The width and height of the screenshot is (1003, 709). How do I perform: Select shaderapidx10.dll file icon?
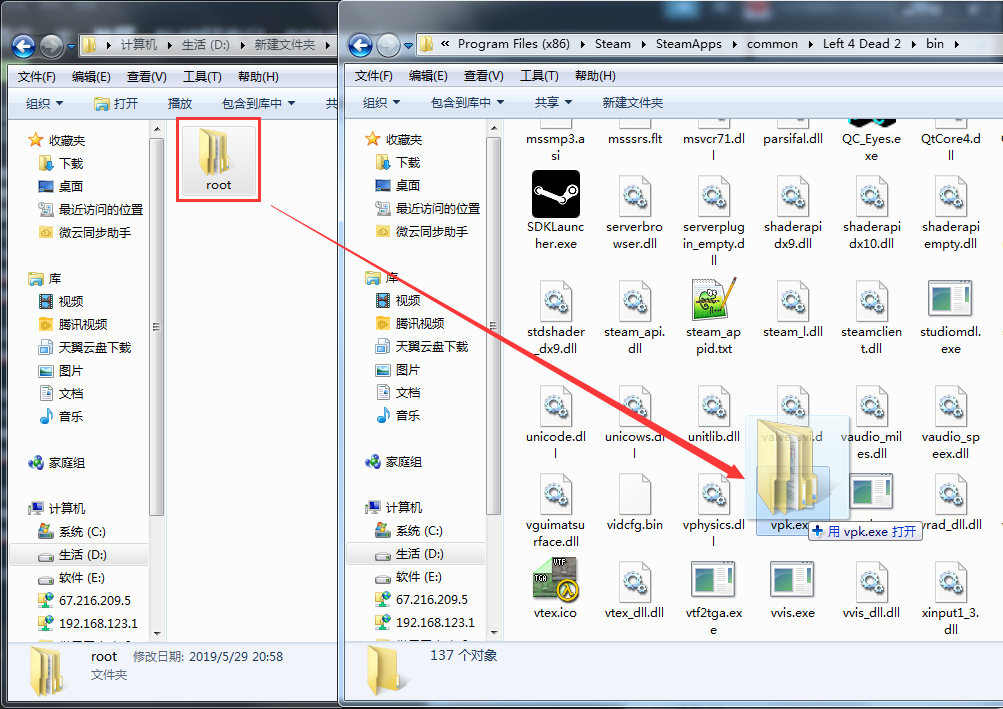871,195
